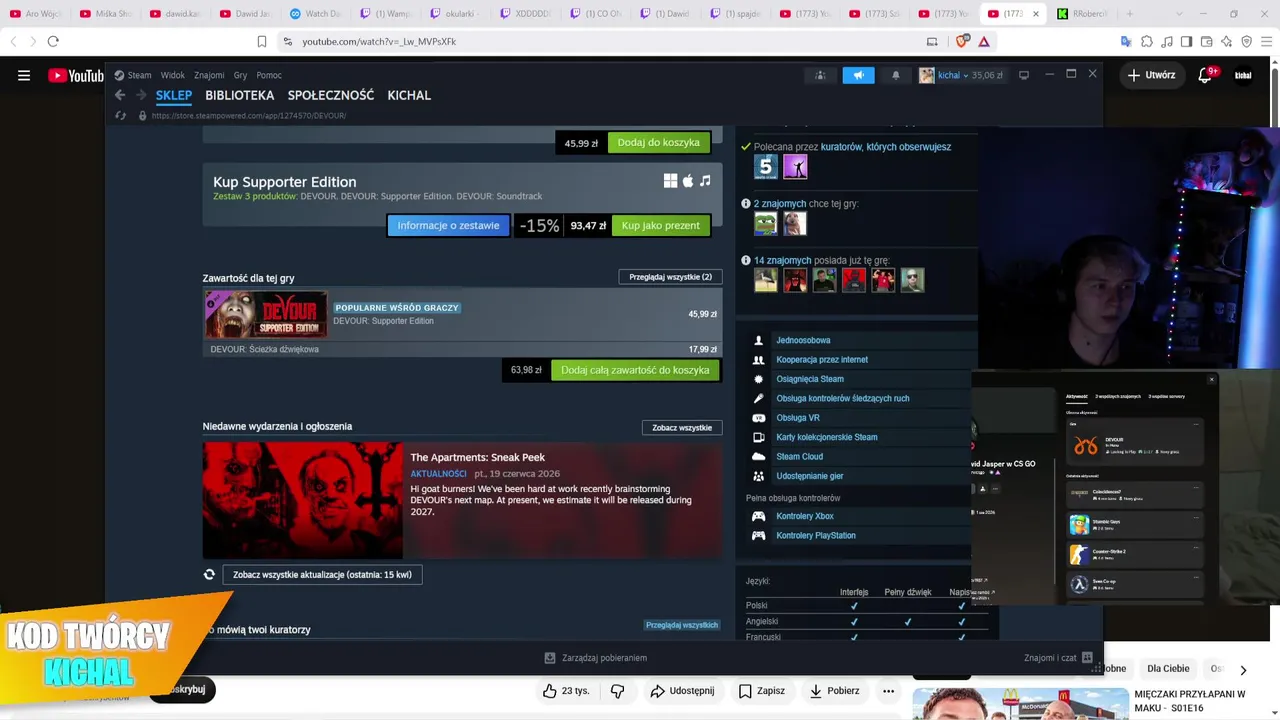1280x720 pixels.
Task: Open the KICHAL profile tab
Action: [x=409, y=95]
